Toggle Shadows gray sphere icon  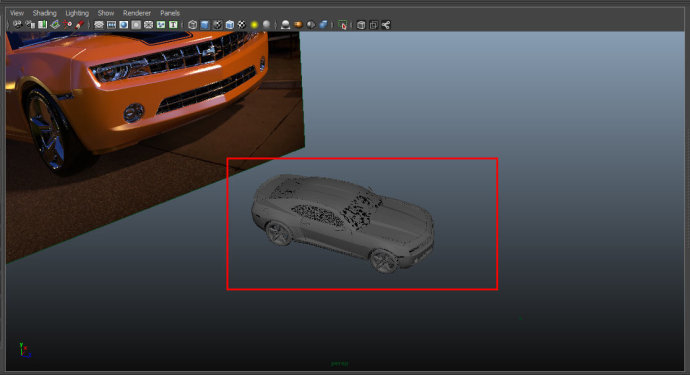click(x=266, y=25)
